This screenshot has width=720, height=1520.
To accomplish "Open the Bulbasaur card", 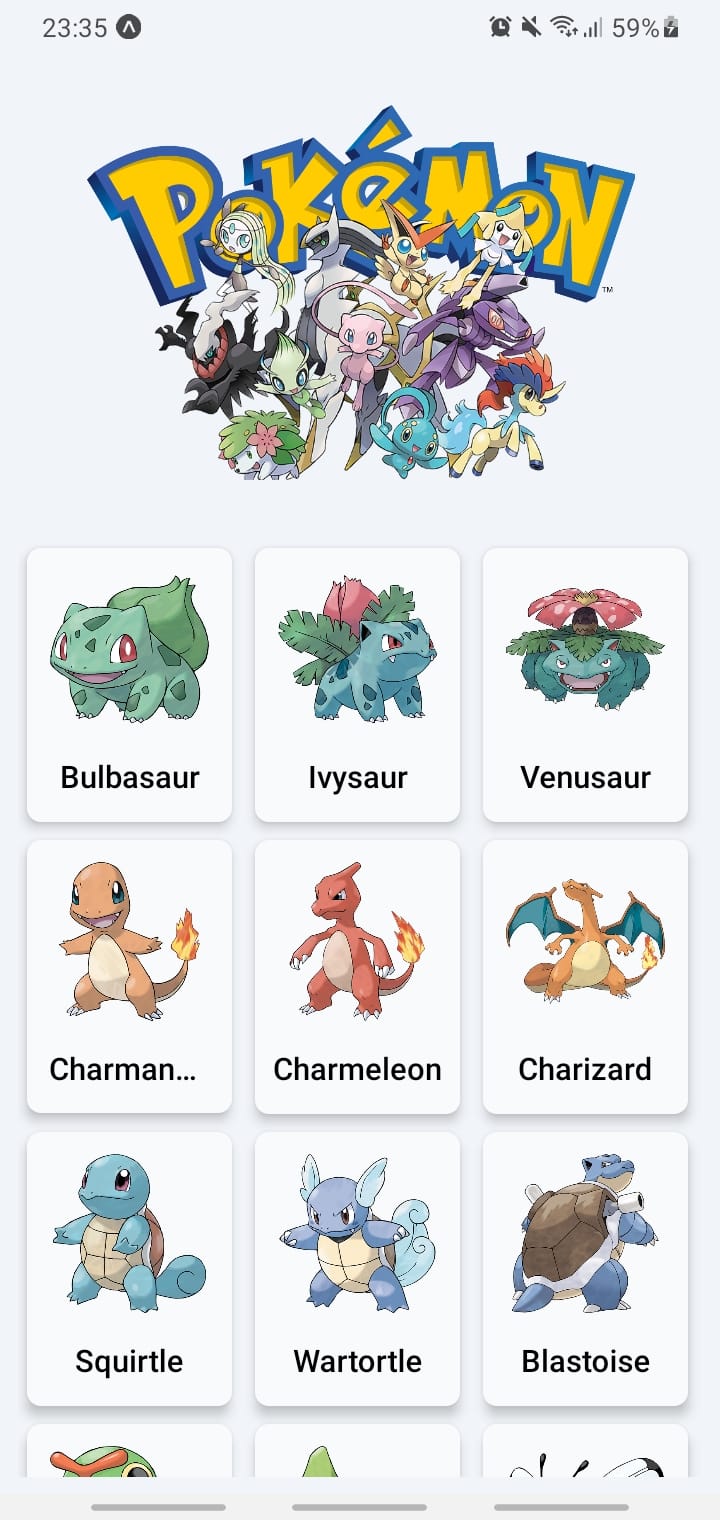I will pyautogui.click(x=129, y=685).
